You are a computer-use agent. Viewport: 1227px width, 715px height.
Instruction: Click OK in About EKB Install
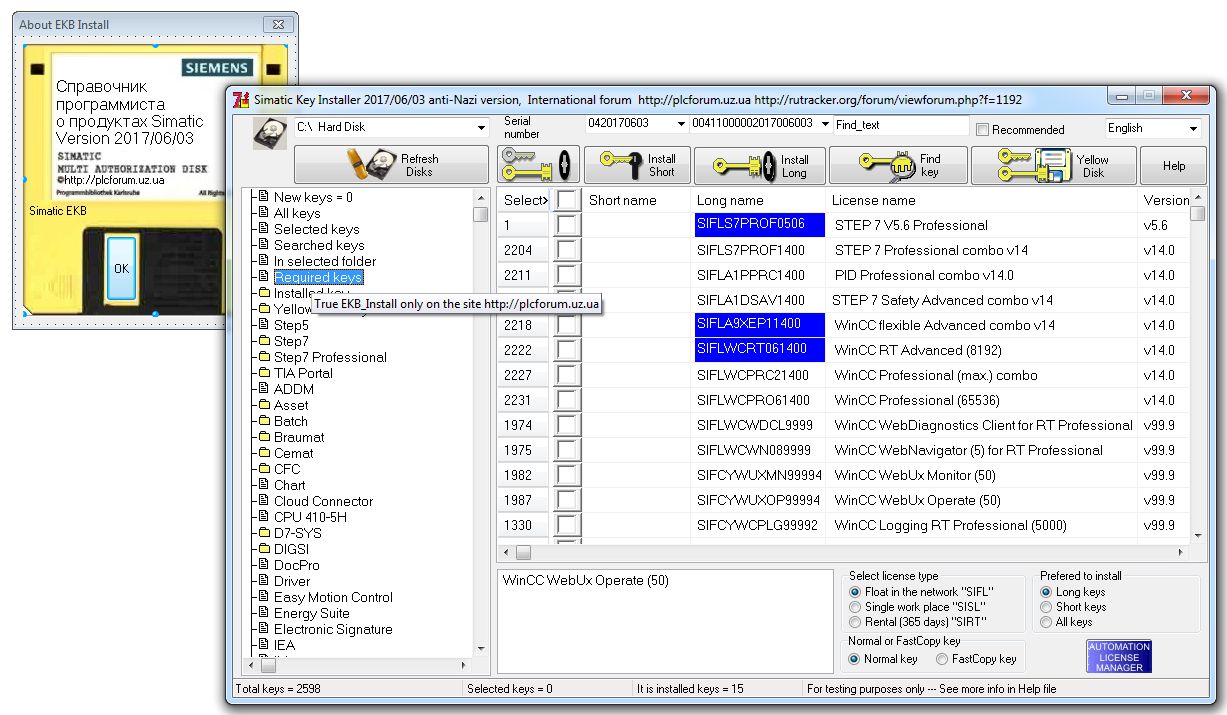[121, 268]
